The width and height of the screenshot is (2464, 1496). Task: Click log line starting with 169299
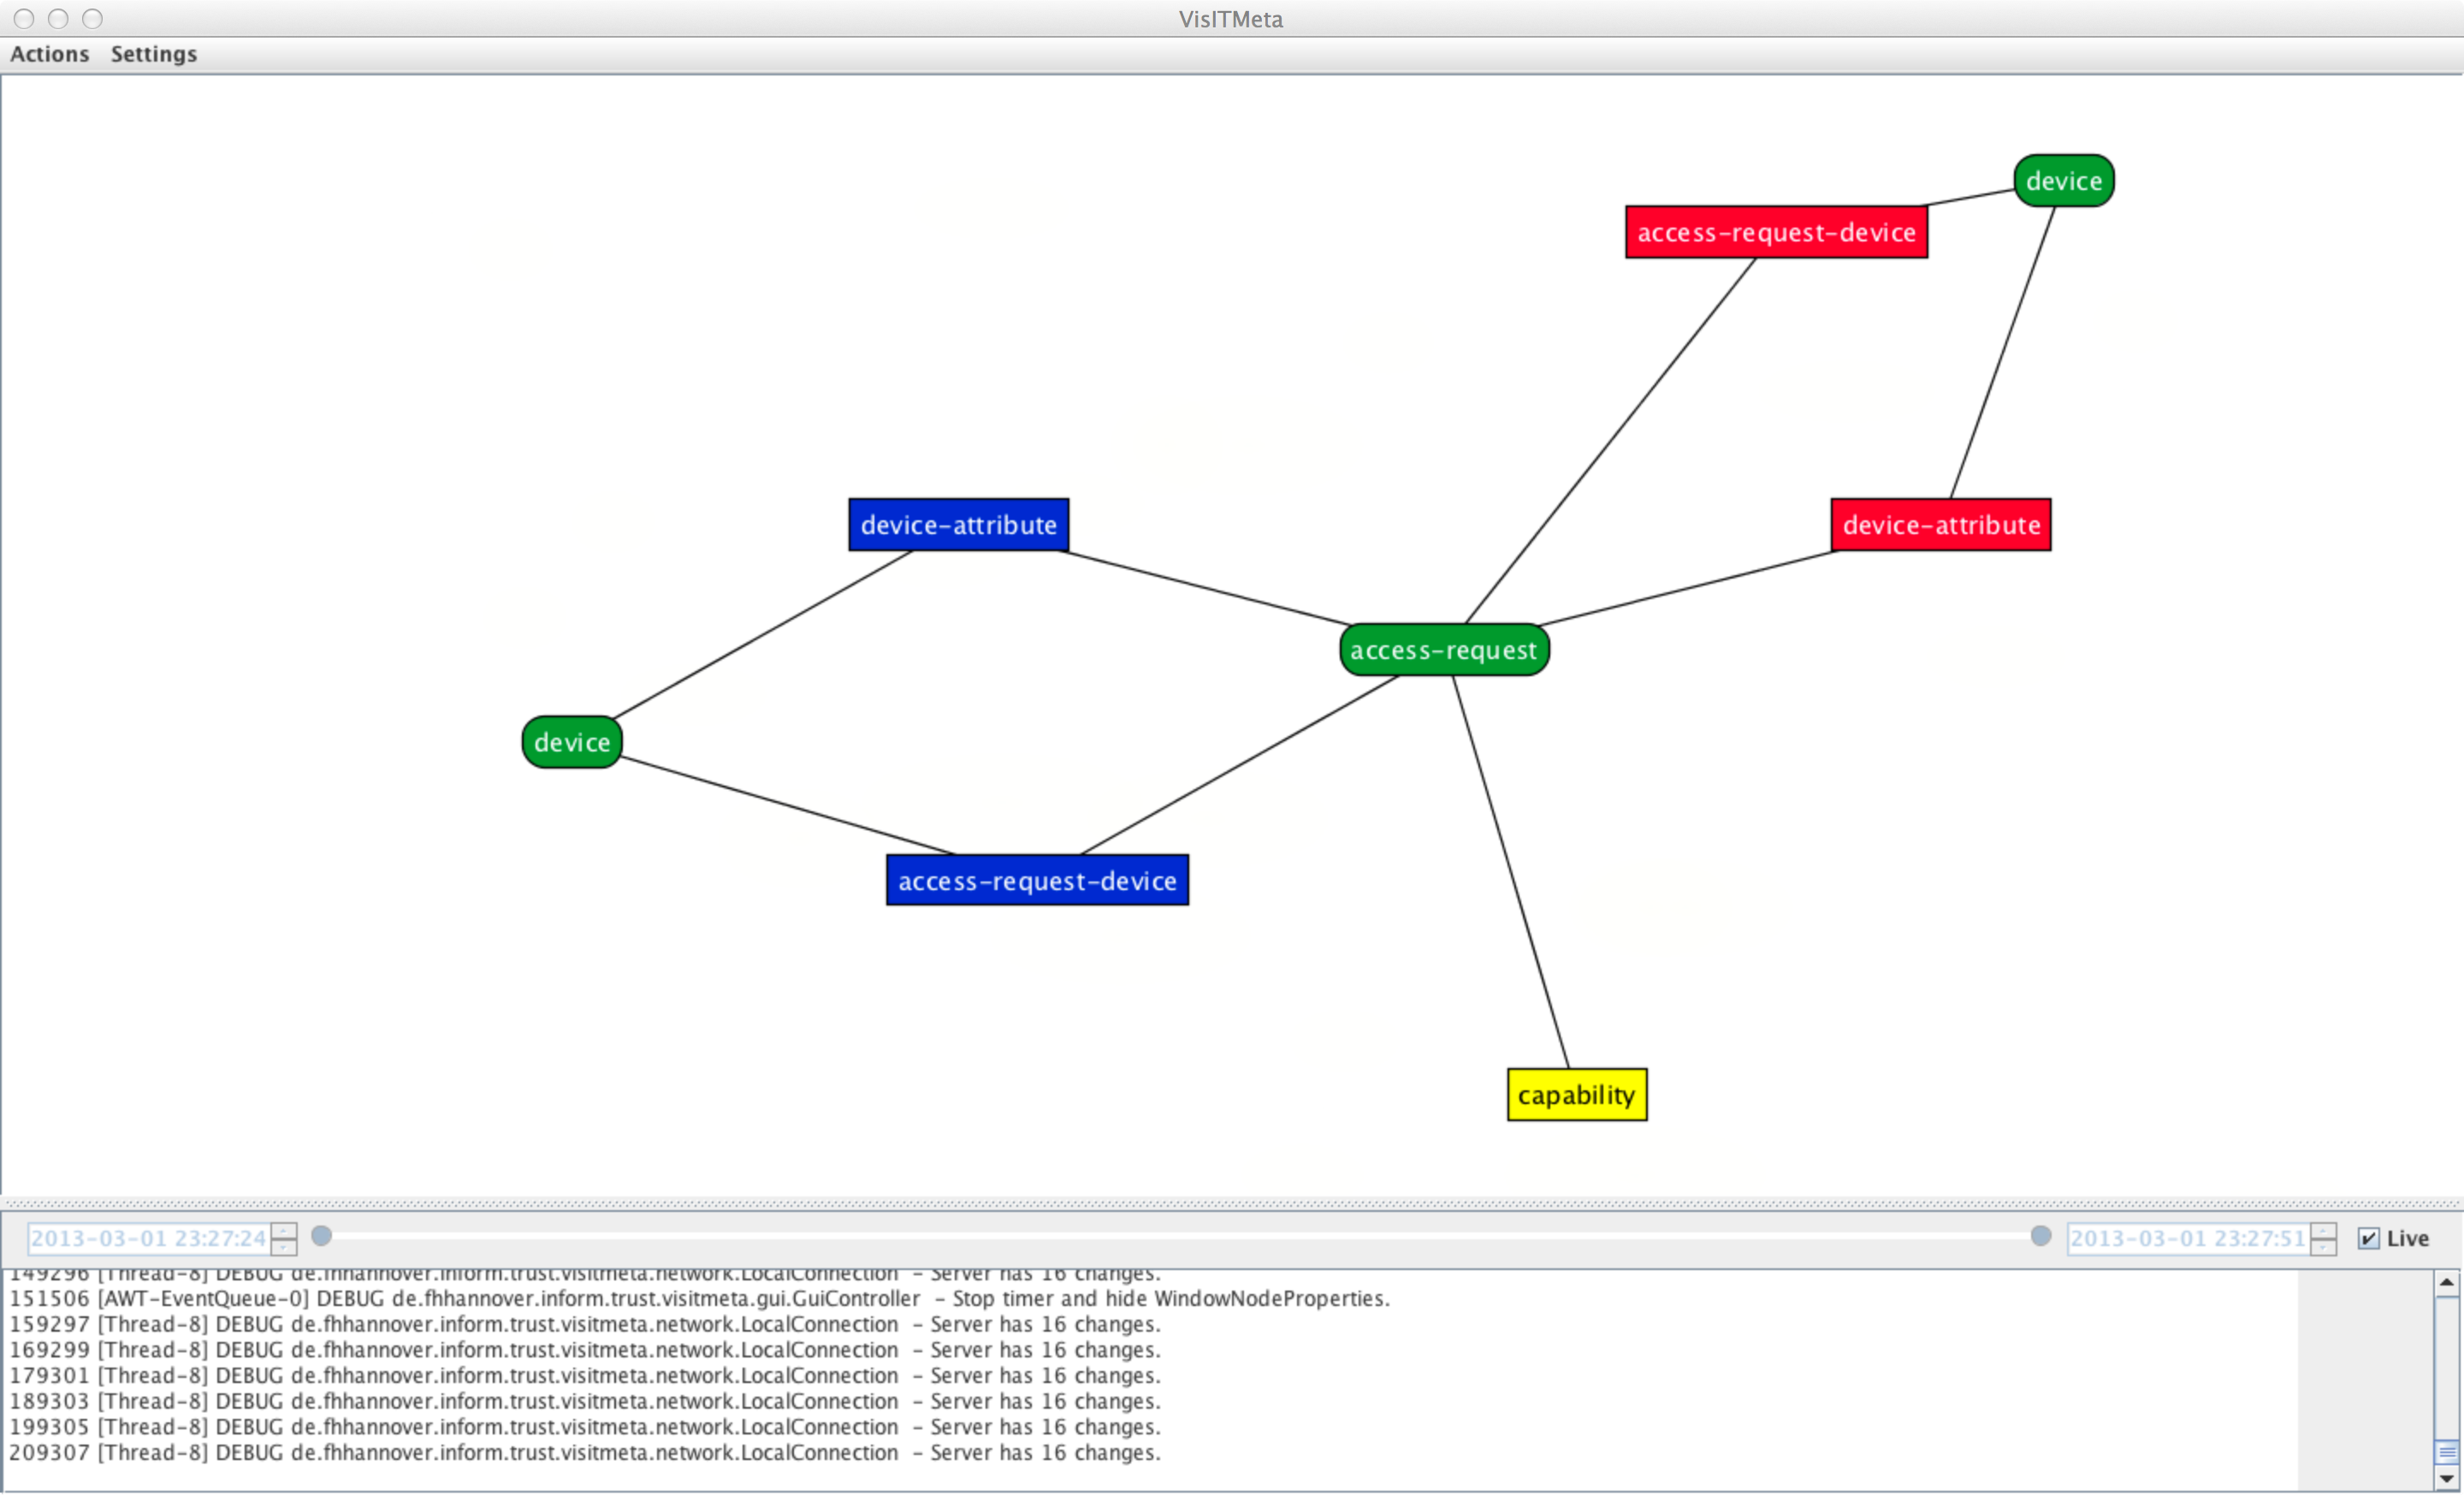(x=585, y=1351)
